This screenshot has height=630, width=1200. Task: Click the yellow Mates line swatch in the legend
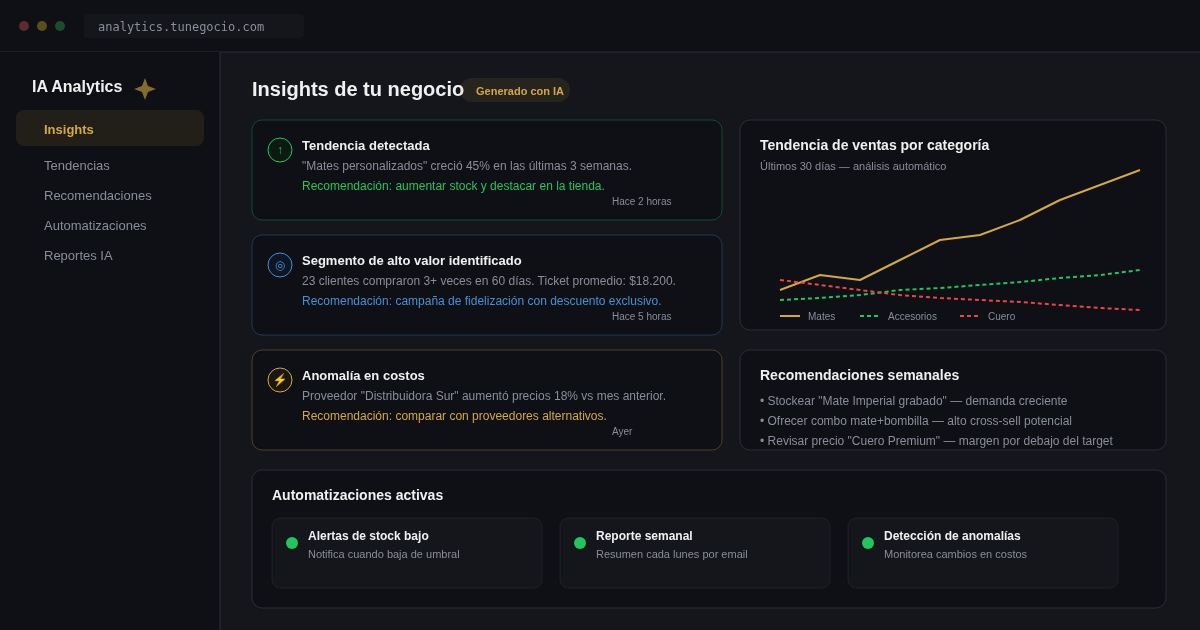pyautogui.click(x=790, y=316)
